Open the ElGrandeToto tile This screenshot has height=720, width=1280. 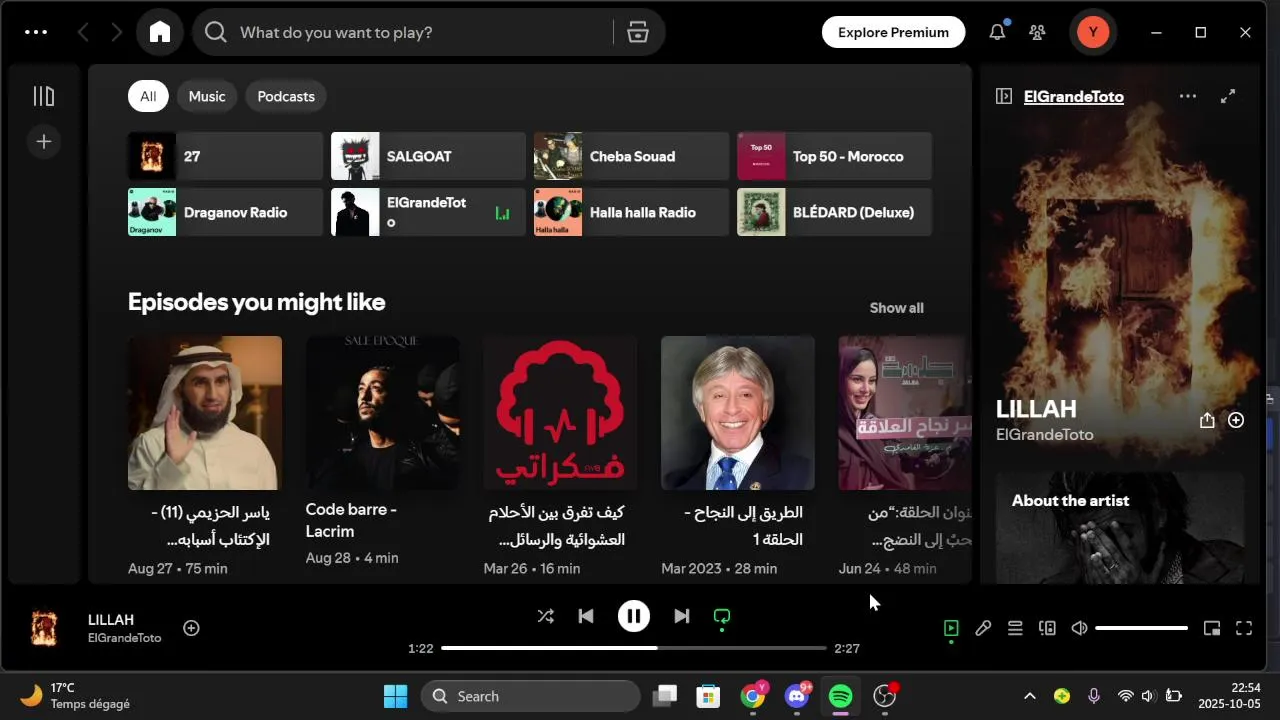point(428,212)
